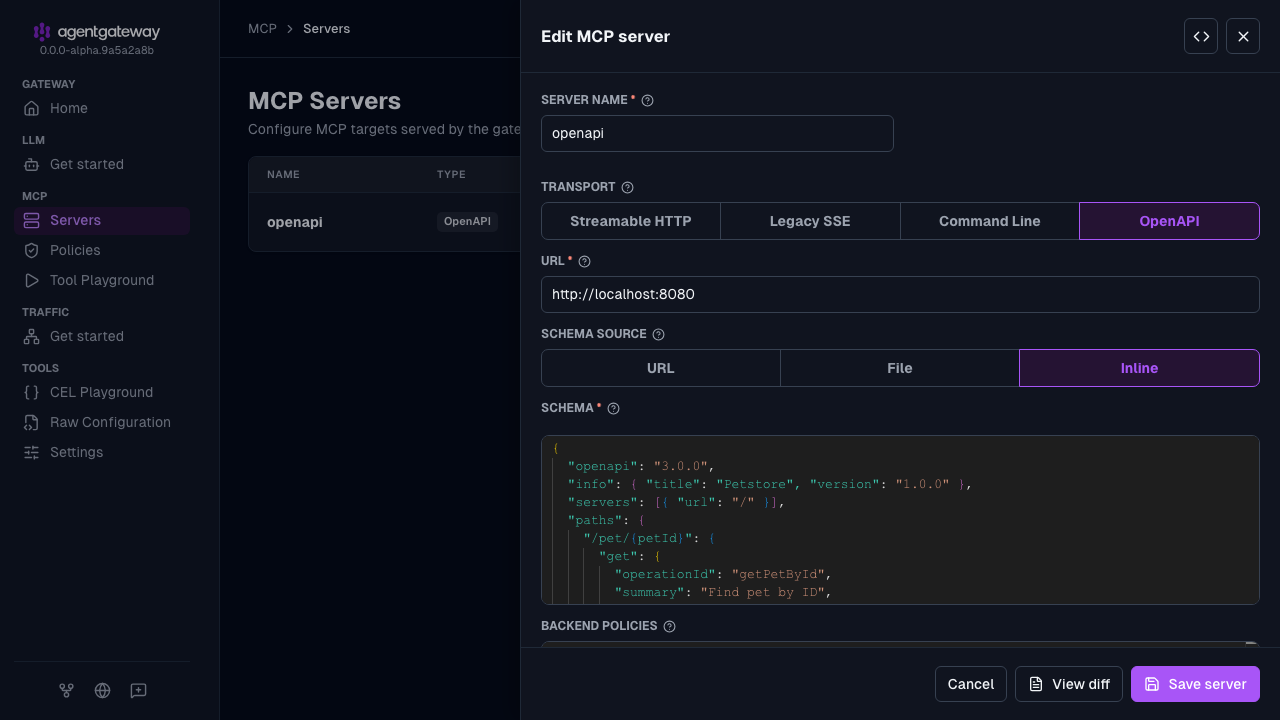The width and height of the screenshot is (1280, 720).
Task: Open the Settings sliders icon
Action: coord(32,452)
